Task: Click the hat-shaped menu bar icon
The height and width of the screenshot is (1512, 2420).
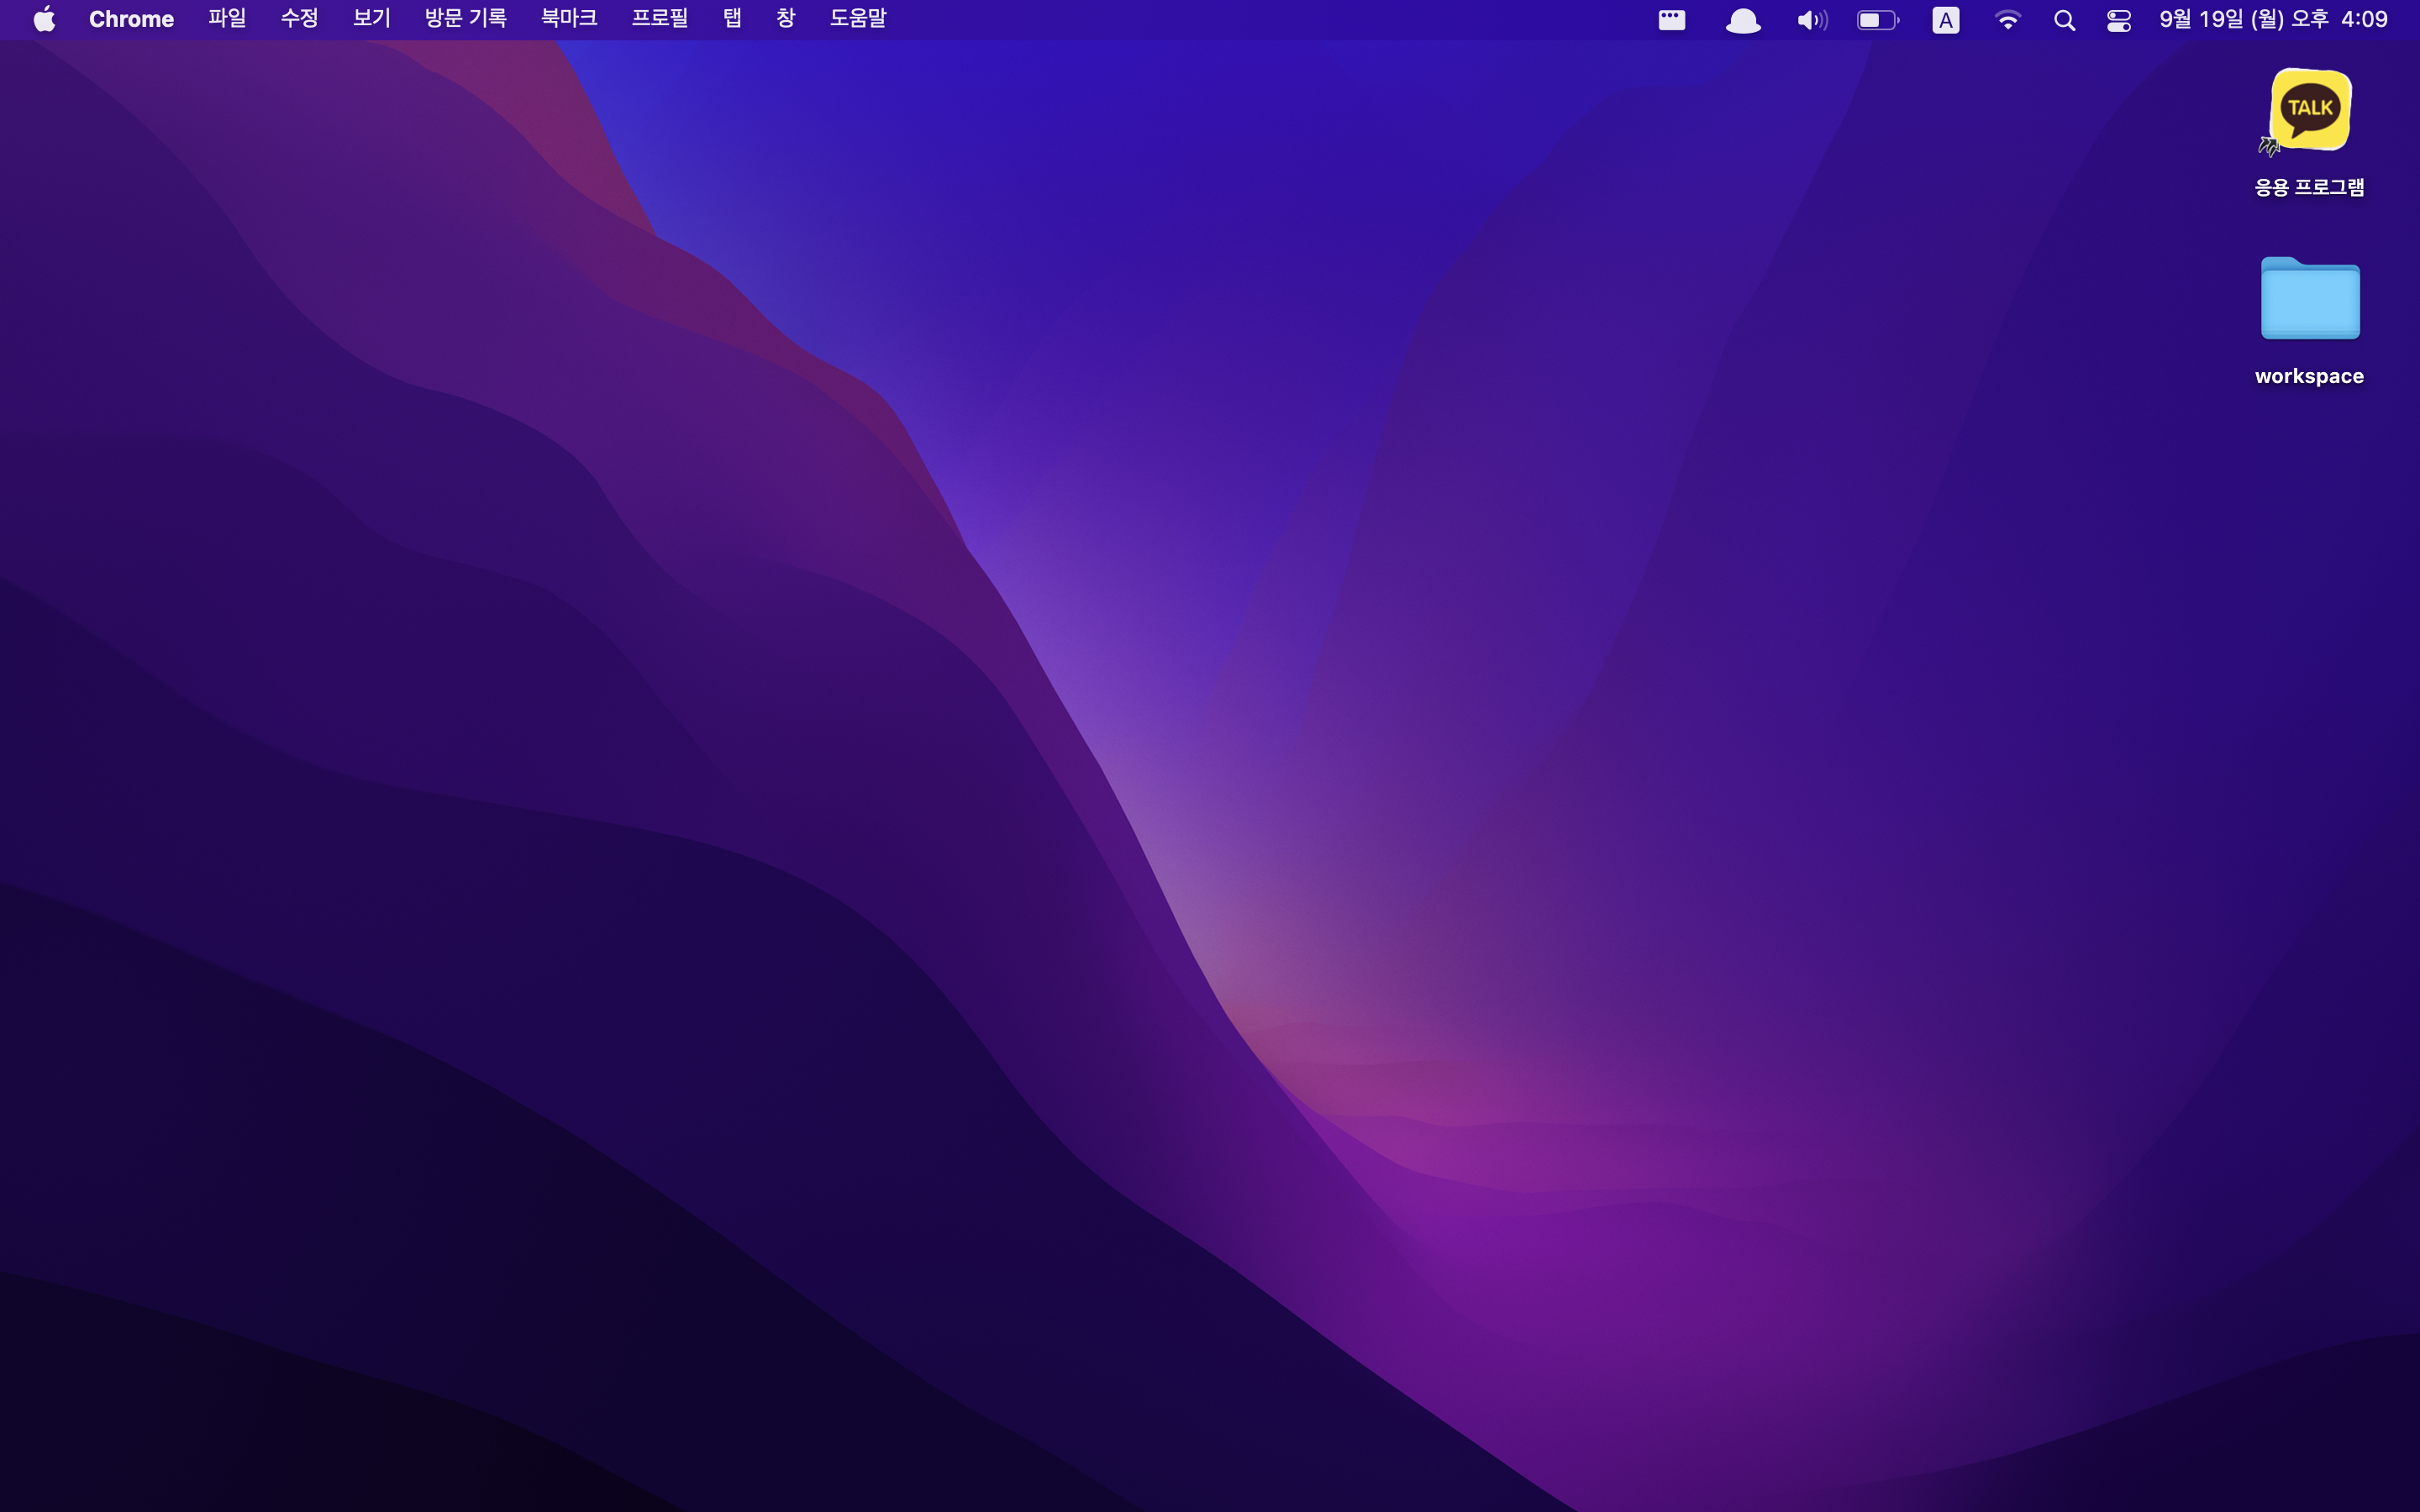Action: 1743,20
